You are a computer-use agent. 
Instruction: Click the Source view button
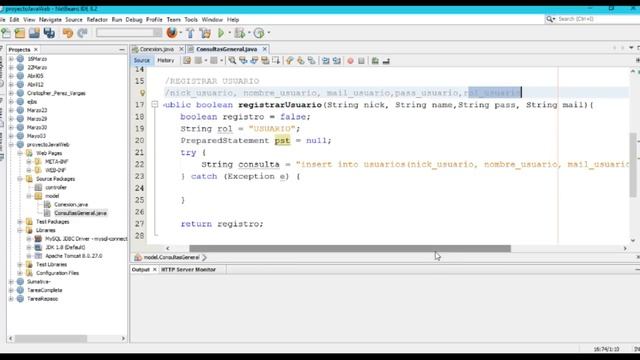[x=142, y=60]
